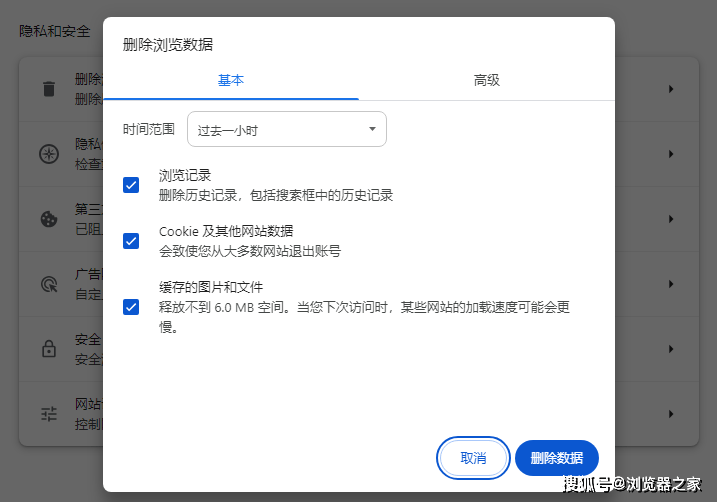The height and width of the screenshot is (502, 717).
Task: Click the 取消 button
Action: pyautogui.click(x=473, y=458)
